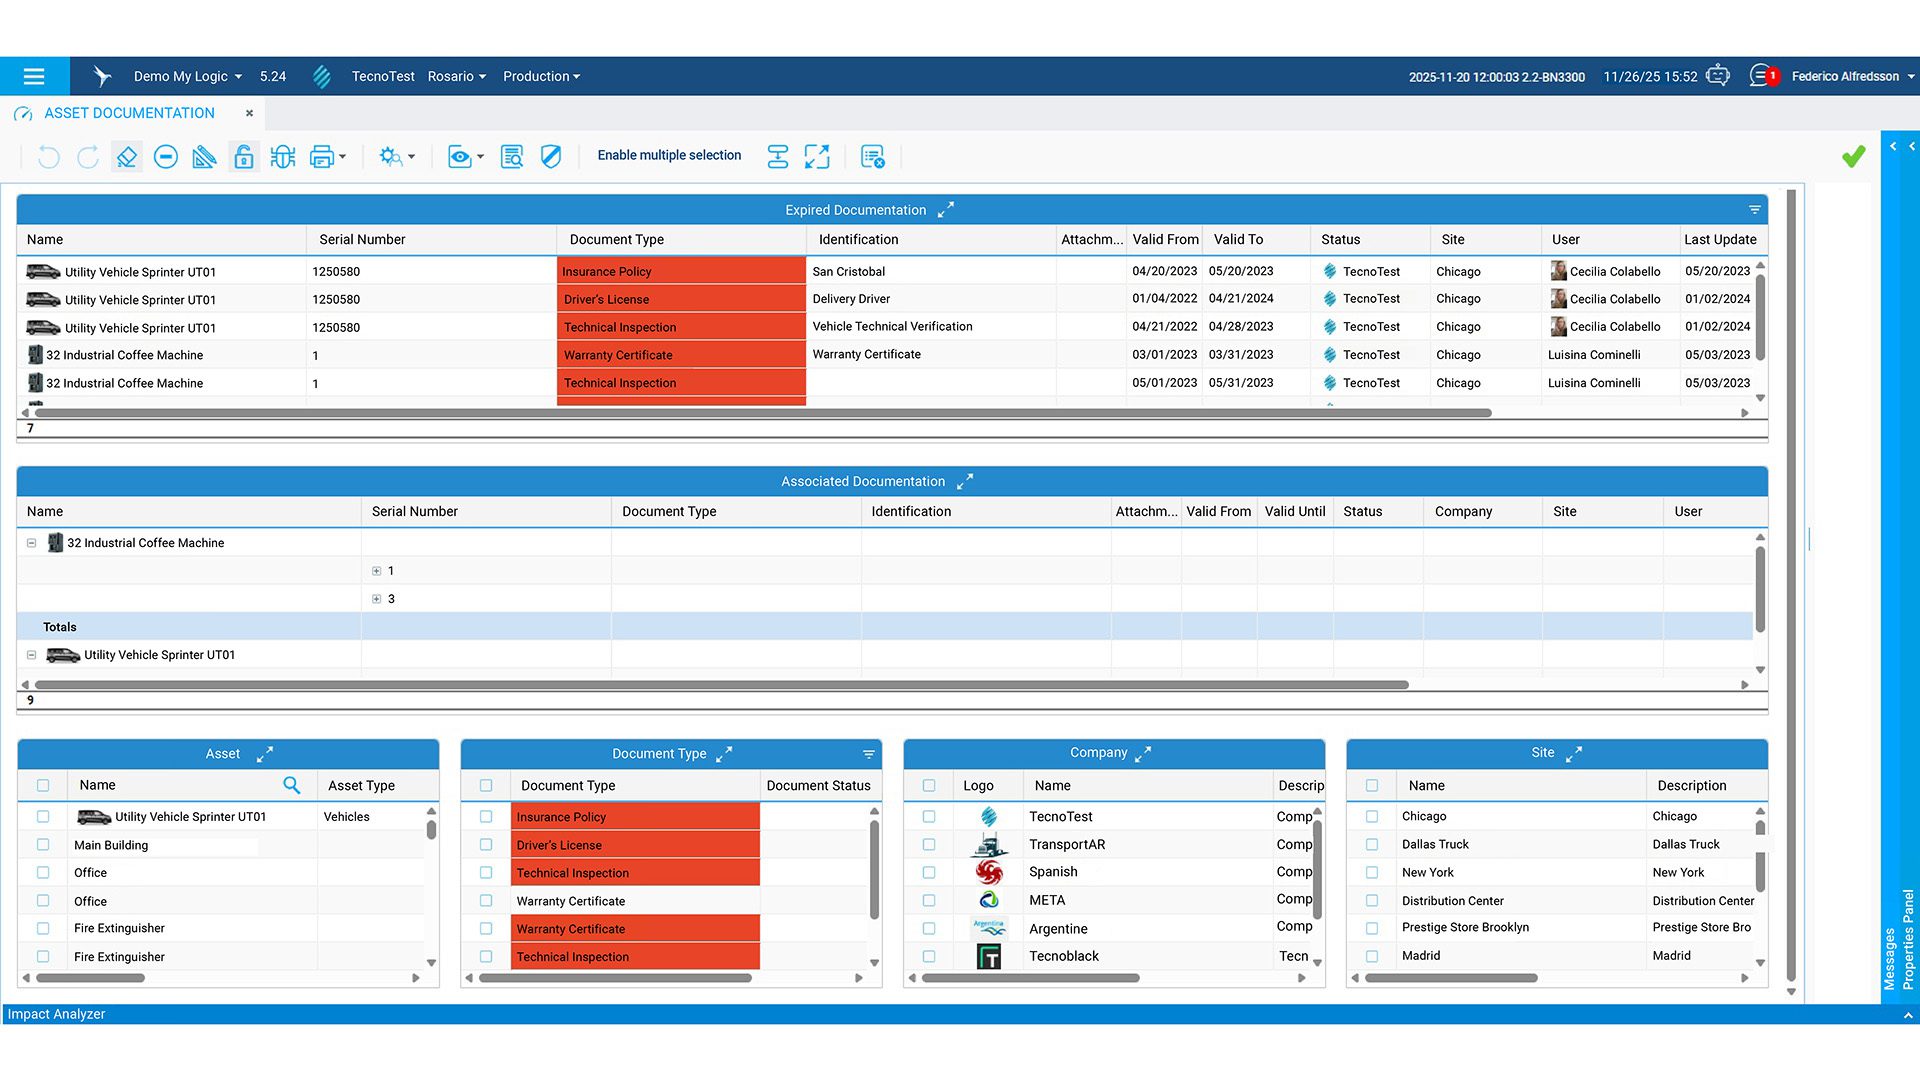Check the TransportAR company checkbox
1920x1081 pixels.
(x=929, y=845)
